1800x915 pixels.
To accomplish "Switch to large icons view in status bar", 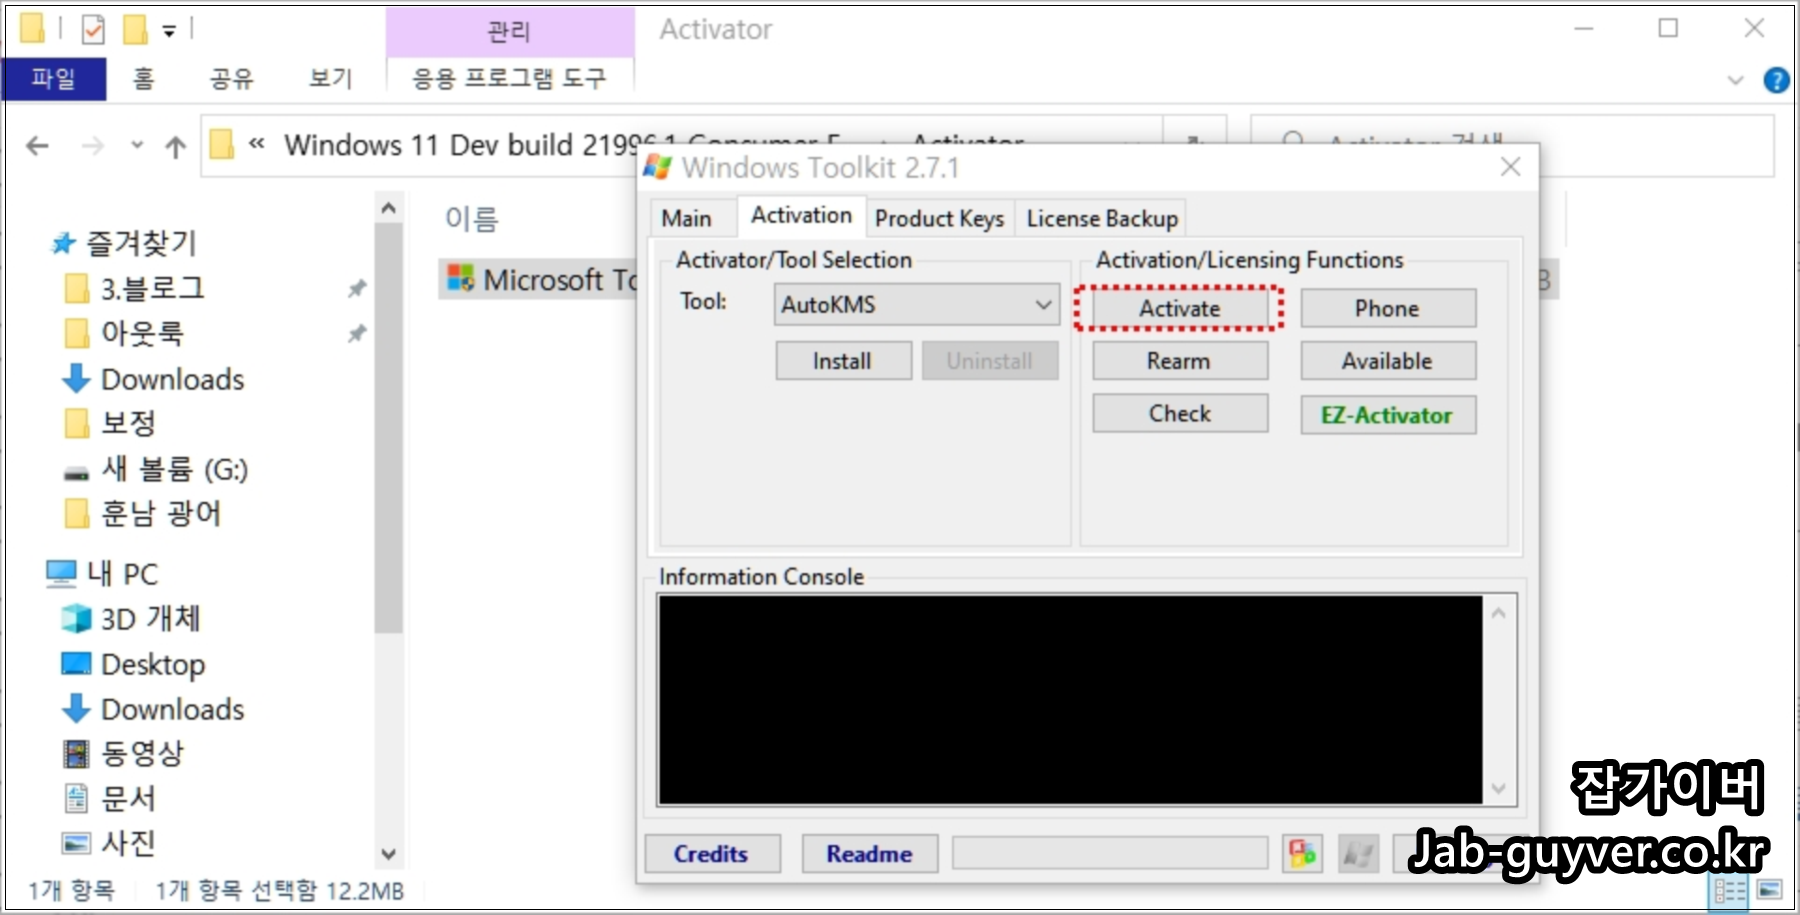I will point(1769,889).
